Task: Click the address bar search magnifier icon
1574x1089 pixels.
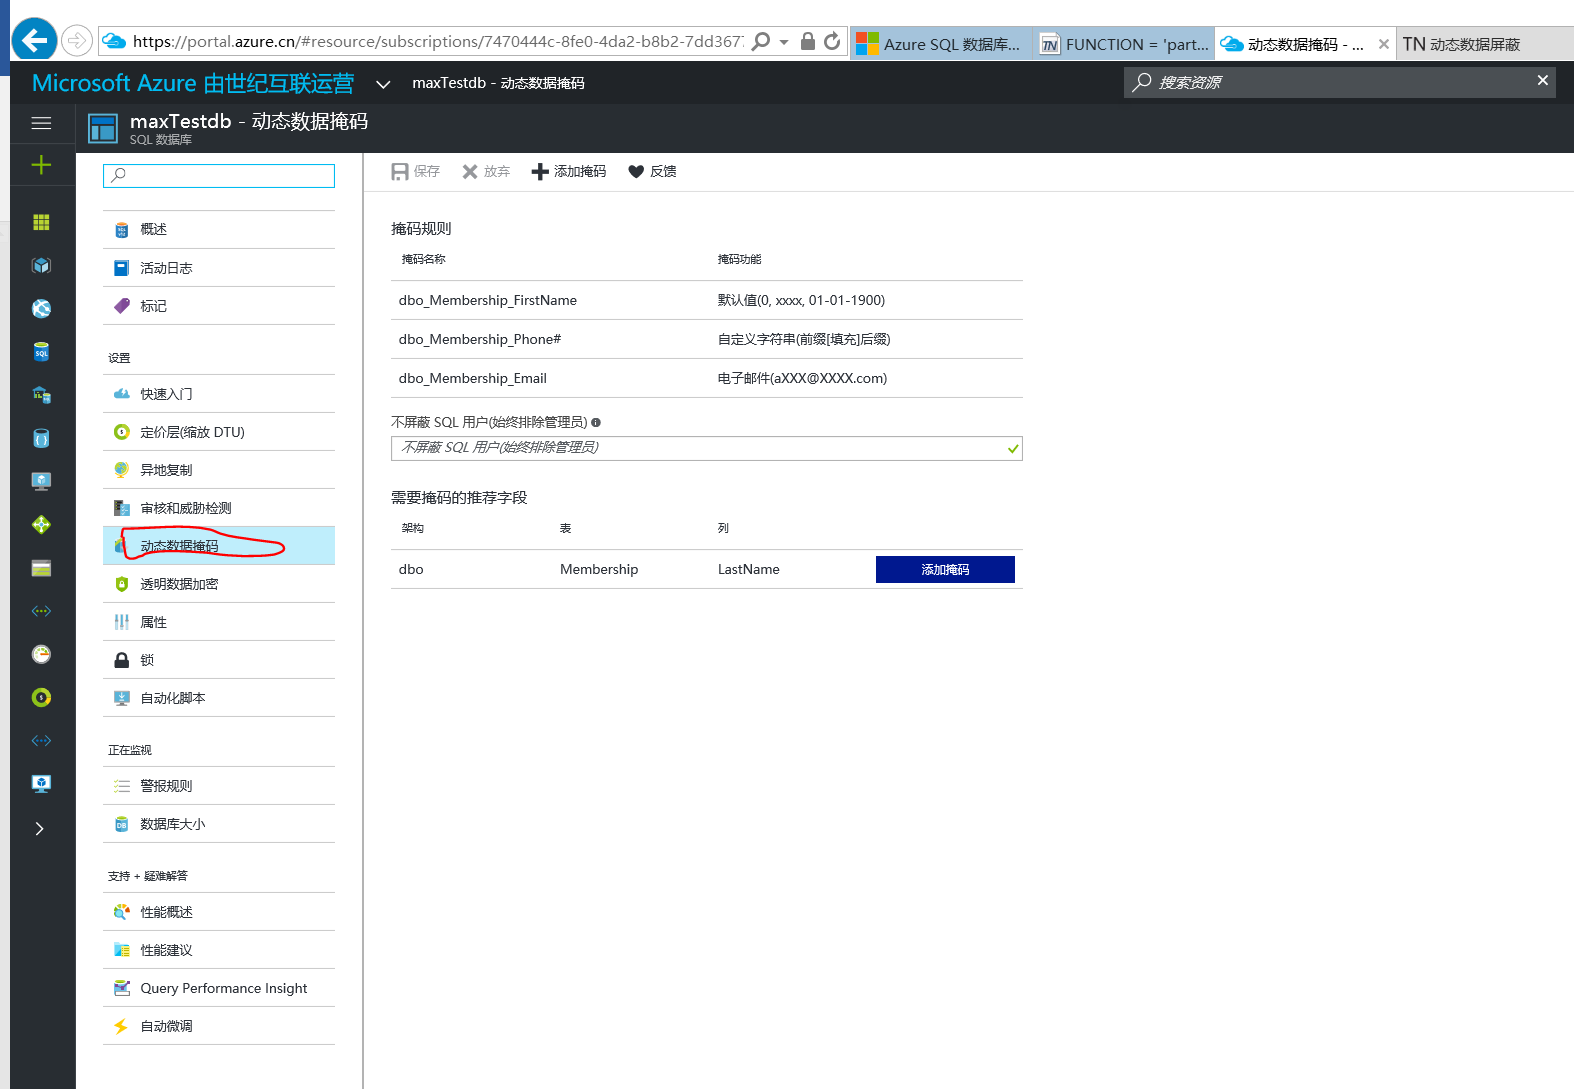Action: (761, 41)
